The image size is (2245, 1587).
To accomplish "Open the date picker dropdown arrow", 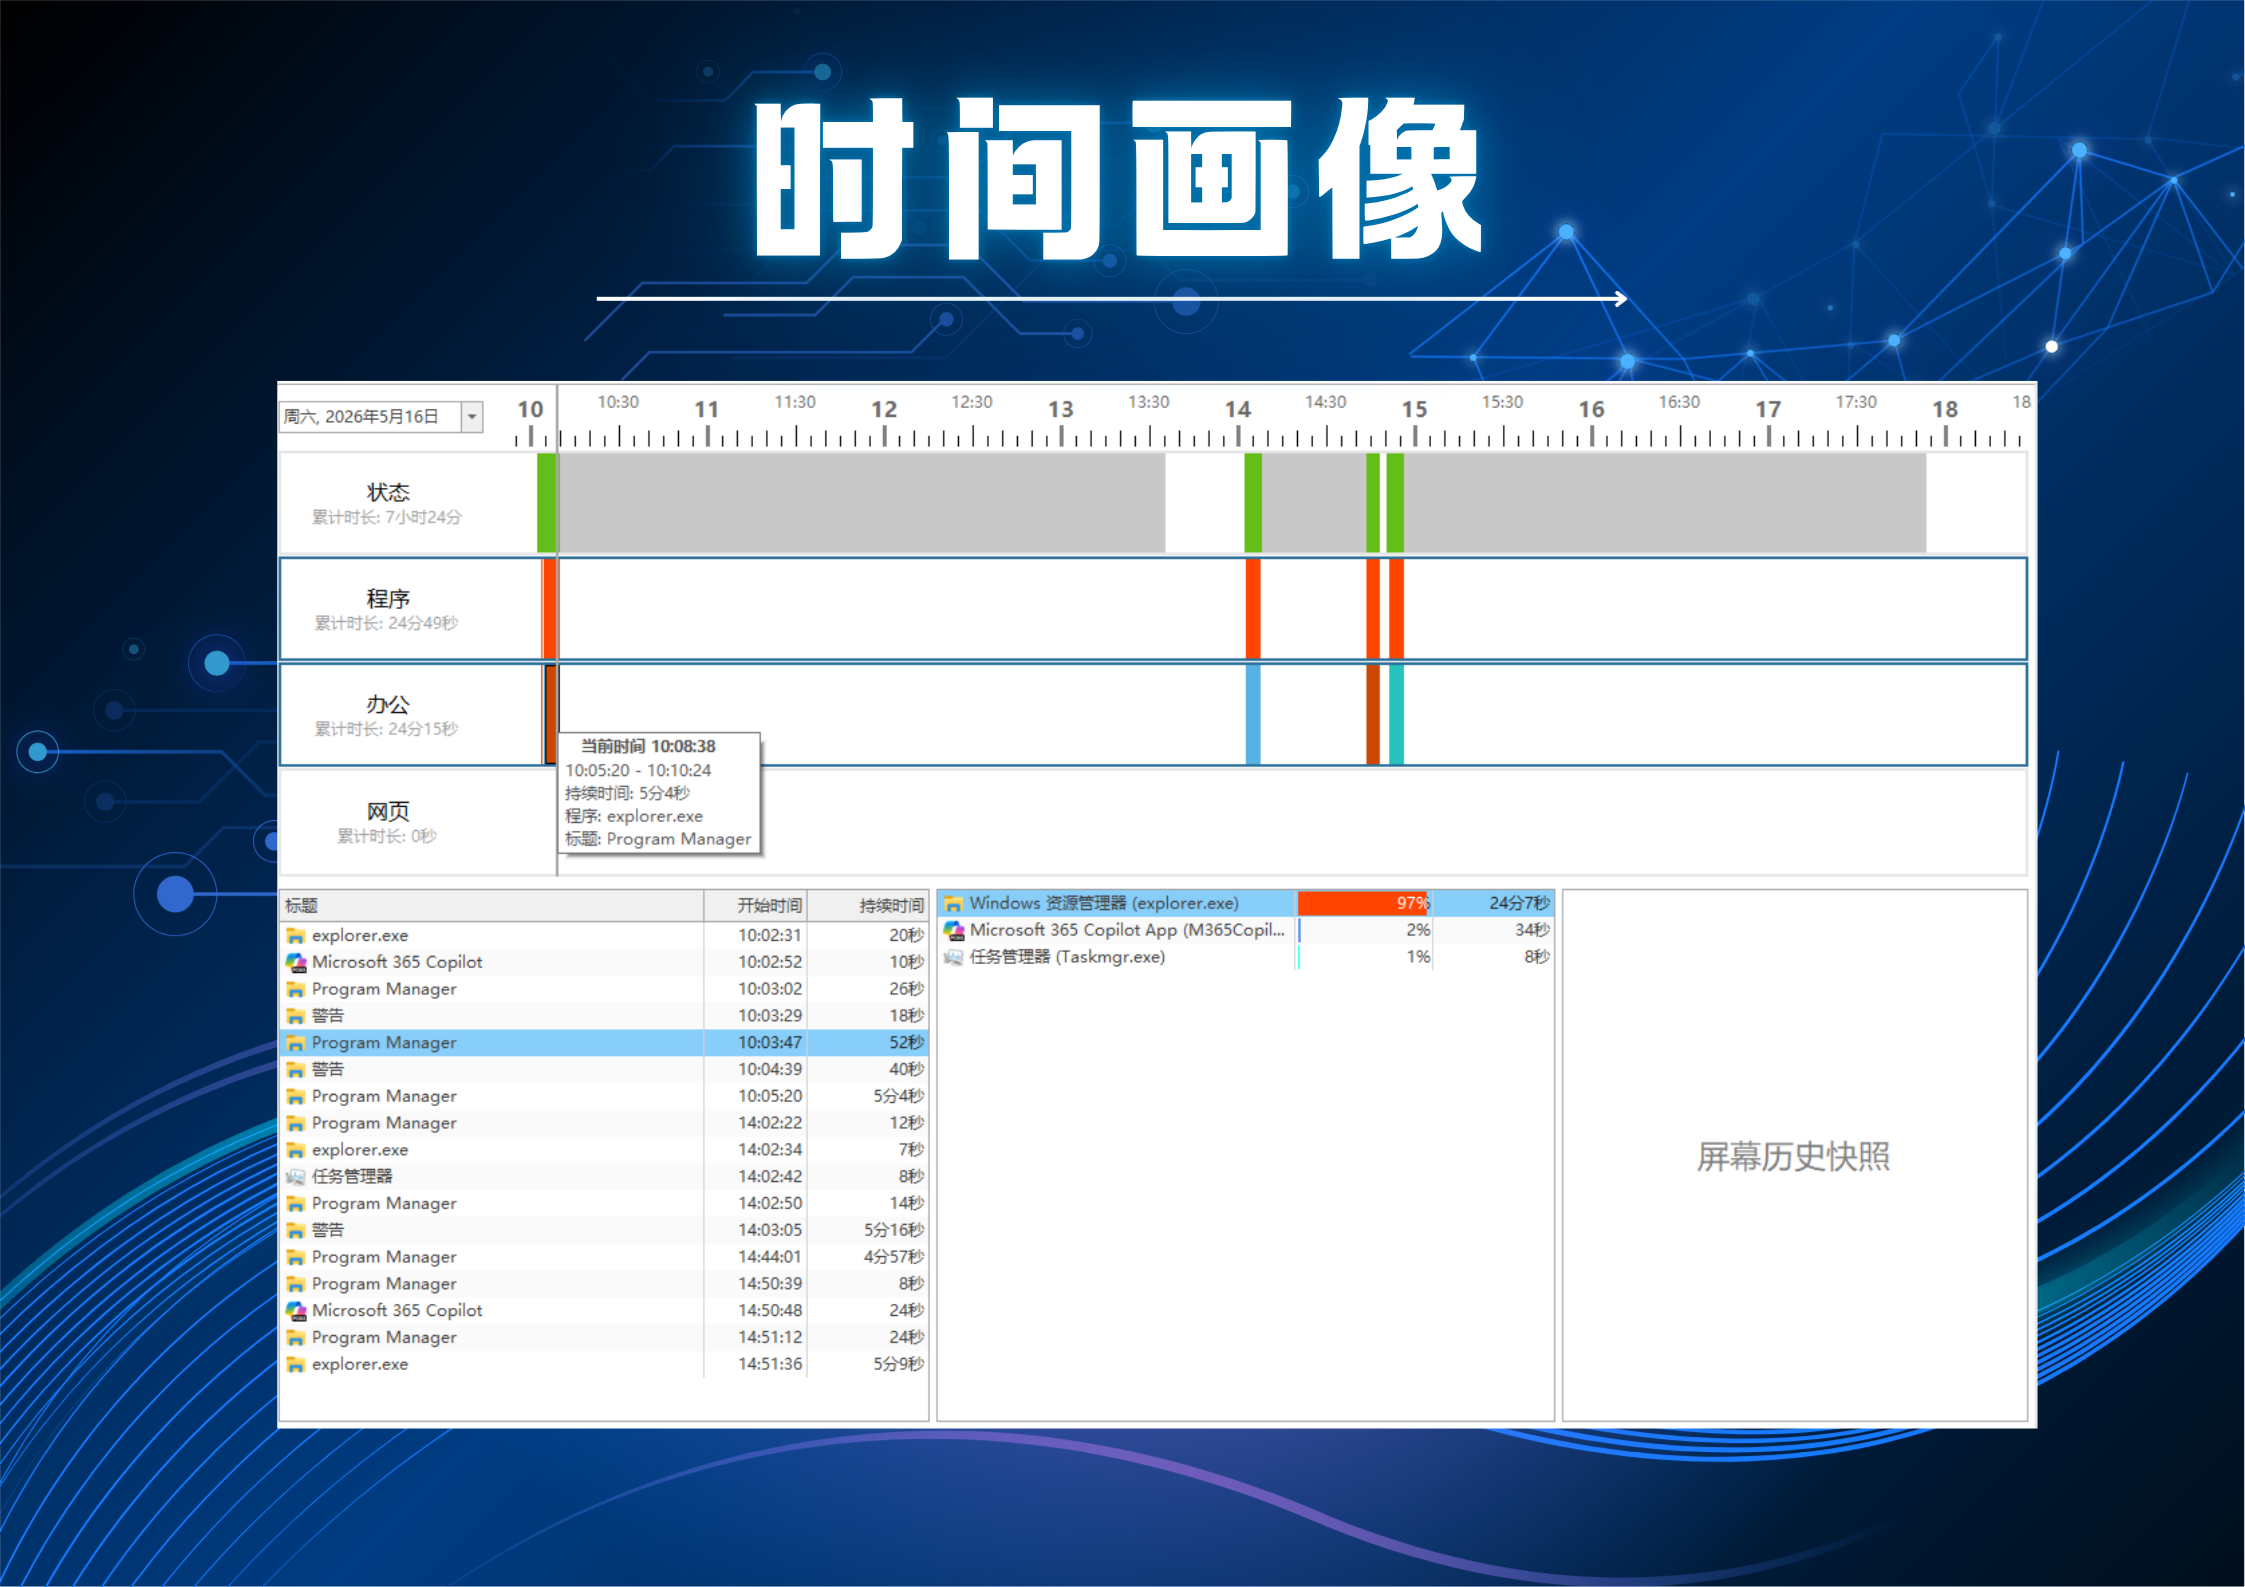I will (x=472, y=417).
